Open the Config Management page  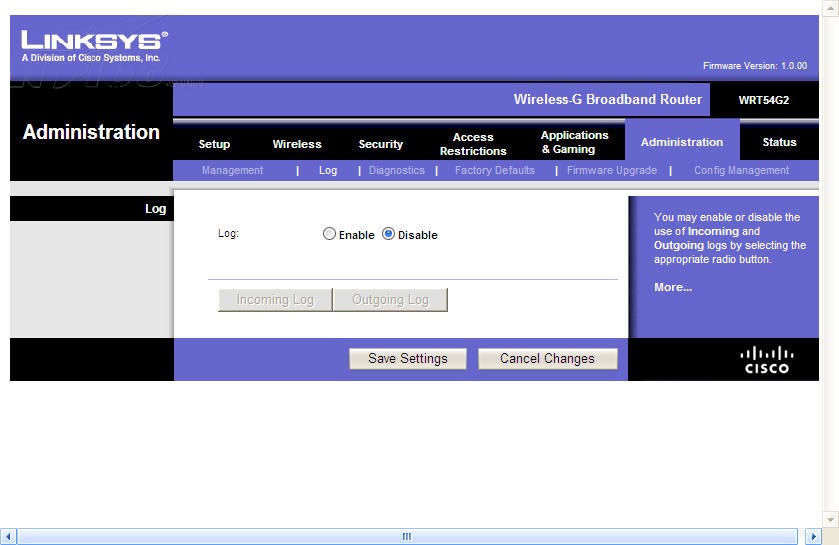click(742, 170)
